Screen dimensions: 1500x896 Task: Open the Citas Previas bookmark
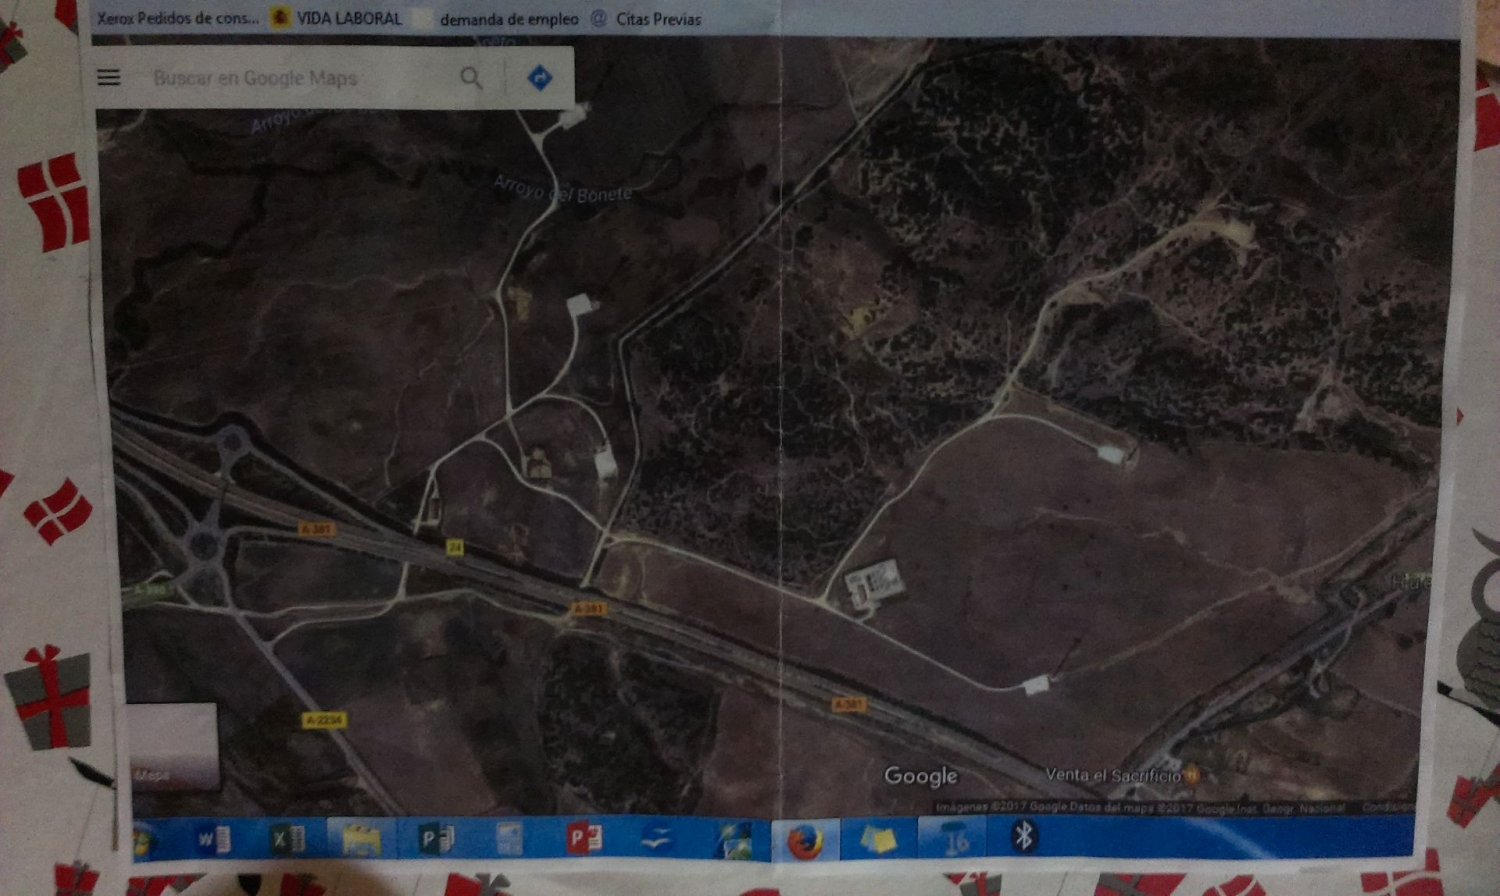(x=657, y=19)
